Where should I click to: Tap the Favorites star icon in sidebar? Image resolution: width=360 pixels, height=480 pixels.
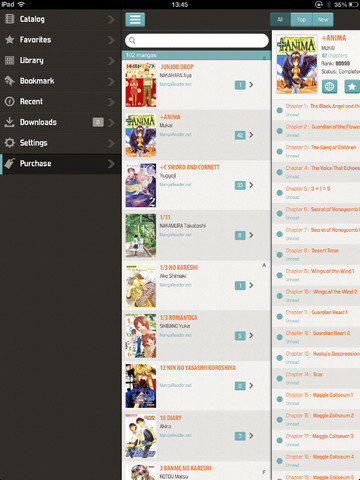tap(10, 40)
